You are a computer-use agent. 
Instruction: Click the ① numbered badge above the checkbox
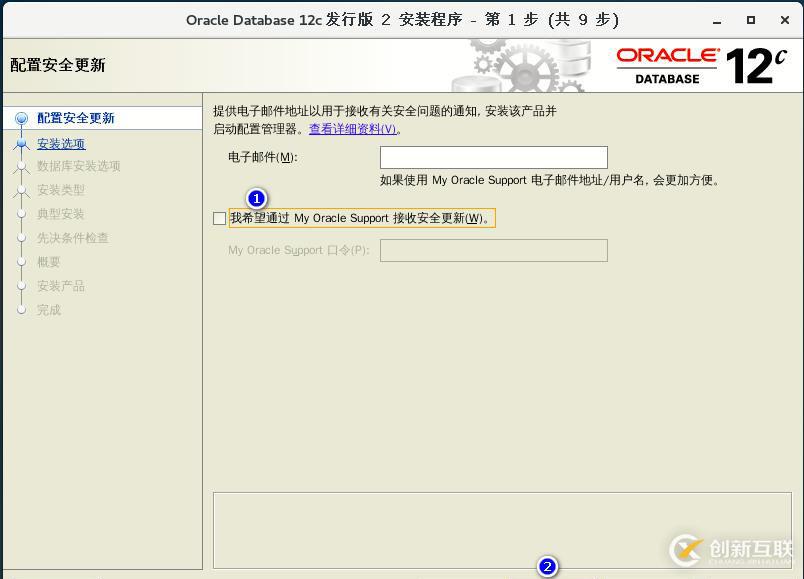pyautogui.click(x=258, y=199)
